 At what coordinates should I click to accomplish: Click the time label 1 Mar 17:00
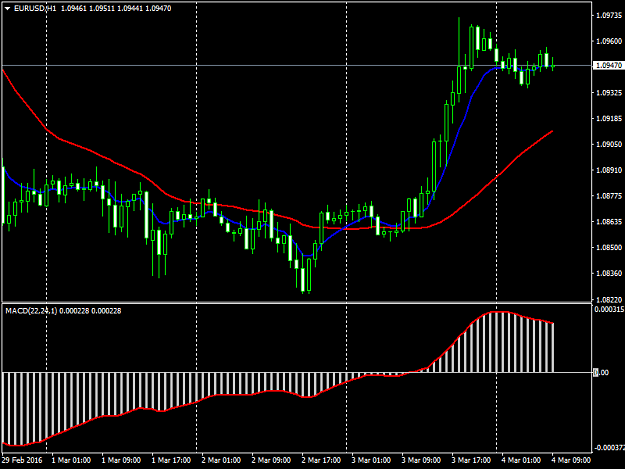171,460
